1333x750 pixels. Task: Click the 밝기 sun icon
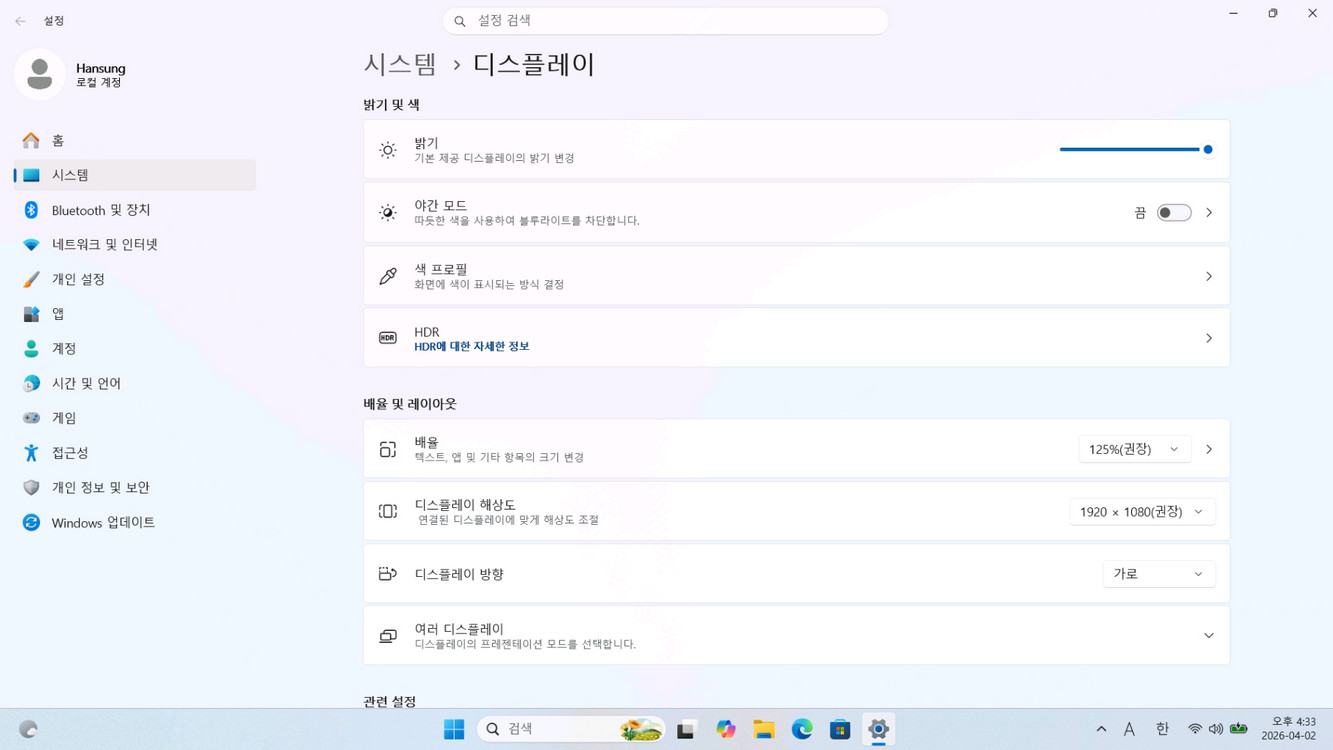[388, 149]
